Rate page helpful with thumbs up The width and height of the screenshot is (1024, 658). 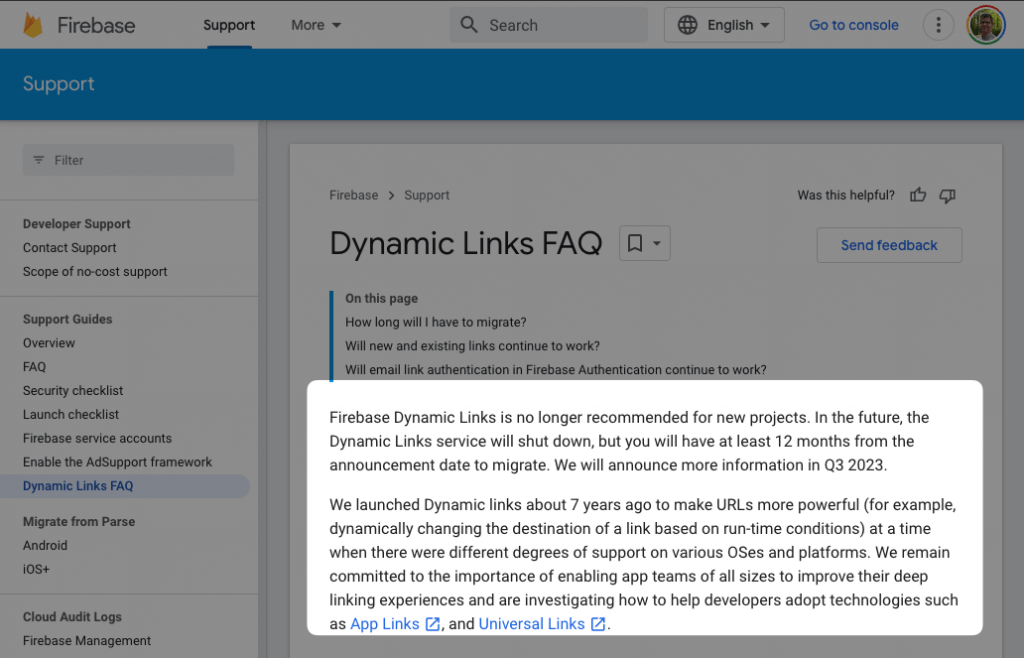pos(918,195)
